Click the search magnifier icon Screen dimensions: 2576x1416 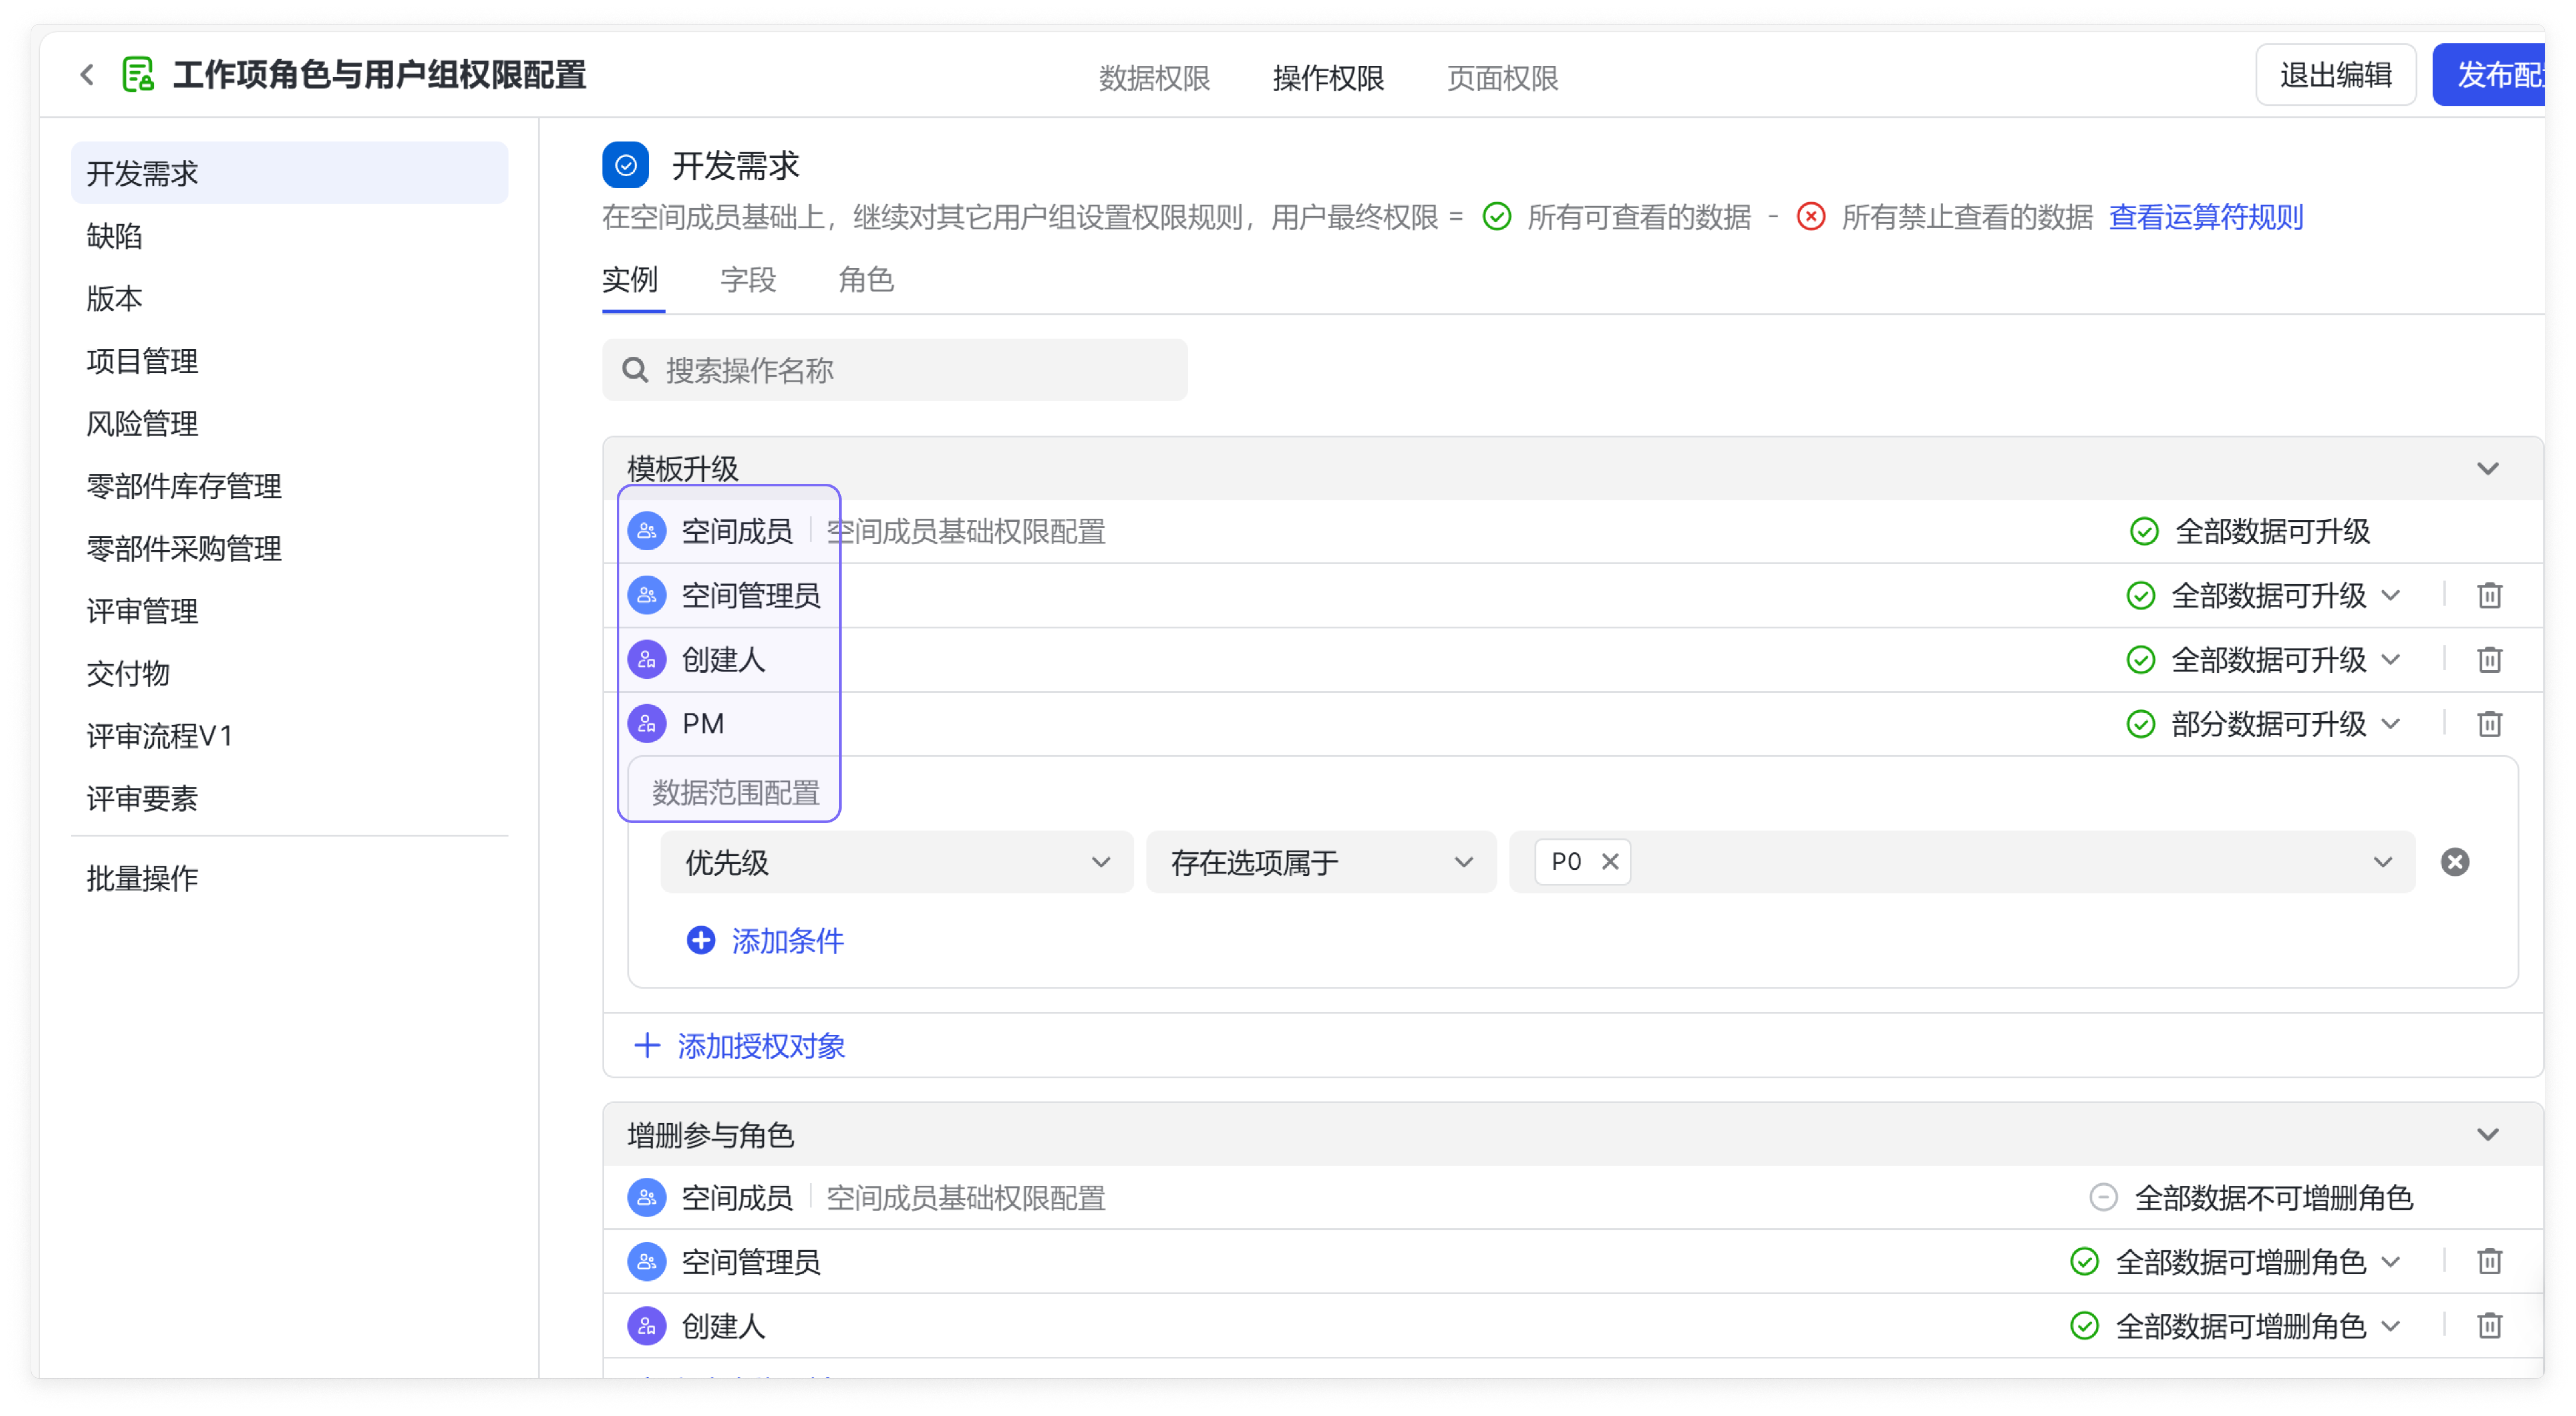635,370
